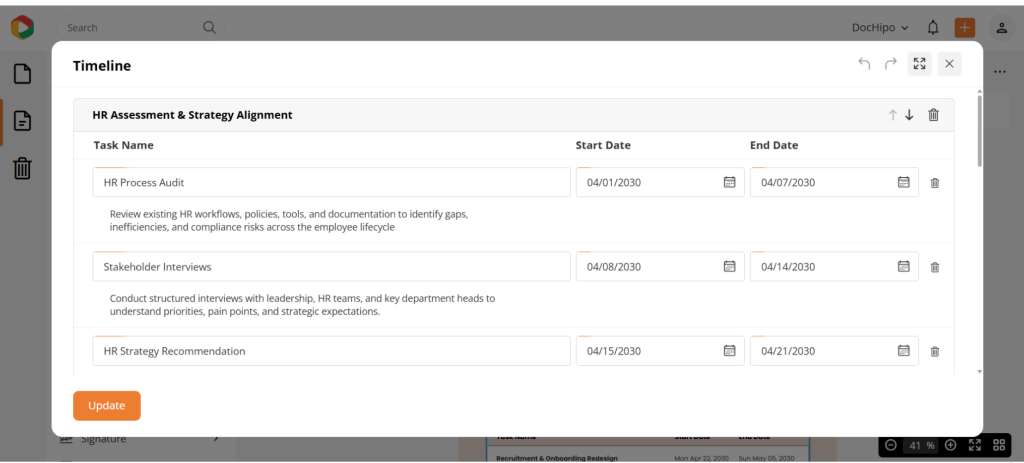Edit the HR Process Audit task name field
The width and height of the screenshot is (1024, 463).
(330, 183)
